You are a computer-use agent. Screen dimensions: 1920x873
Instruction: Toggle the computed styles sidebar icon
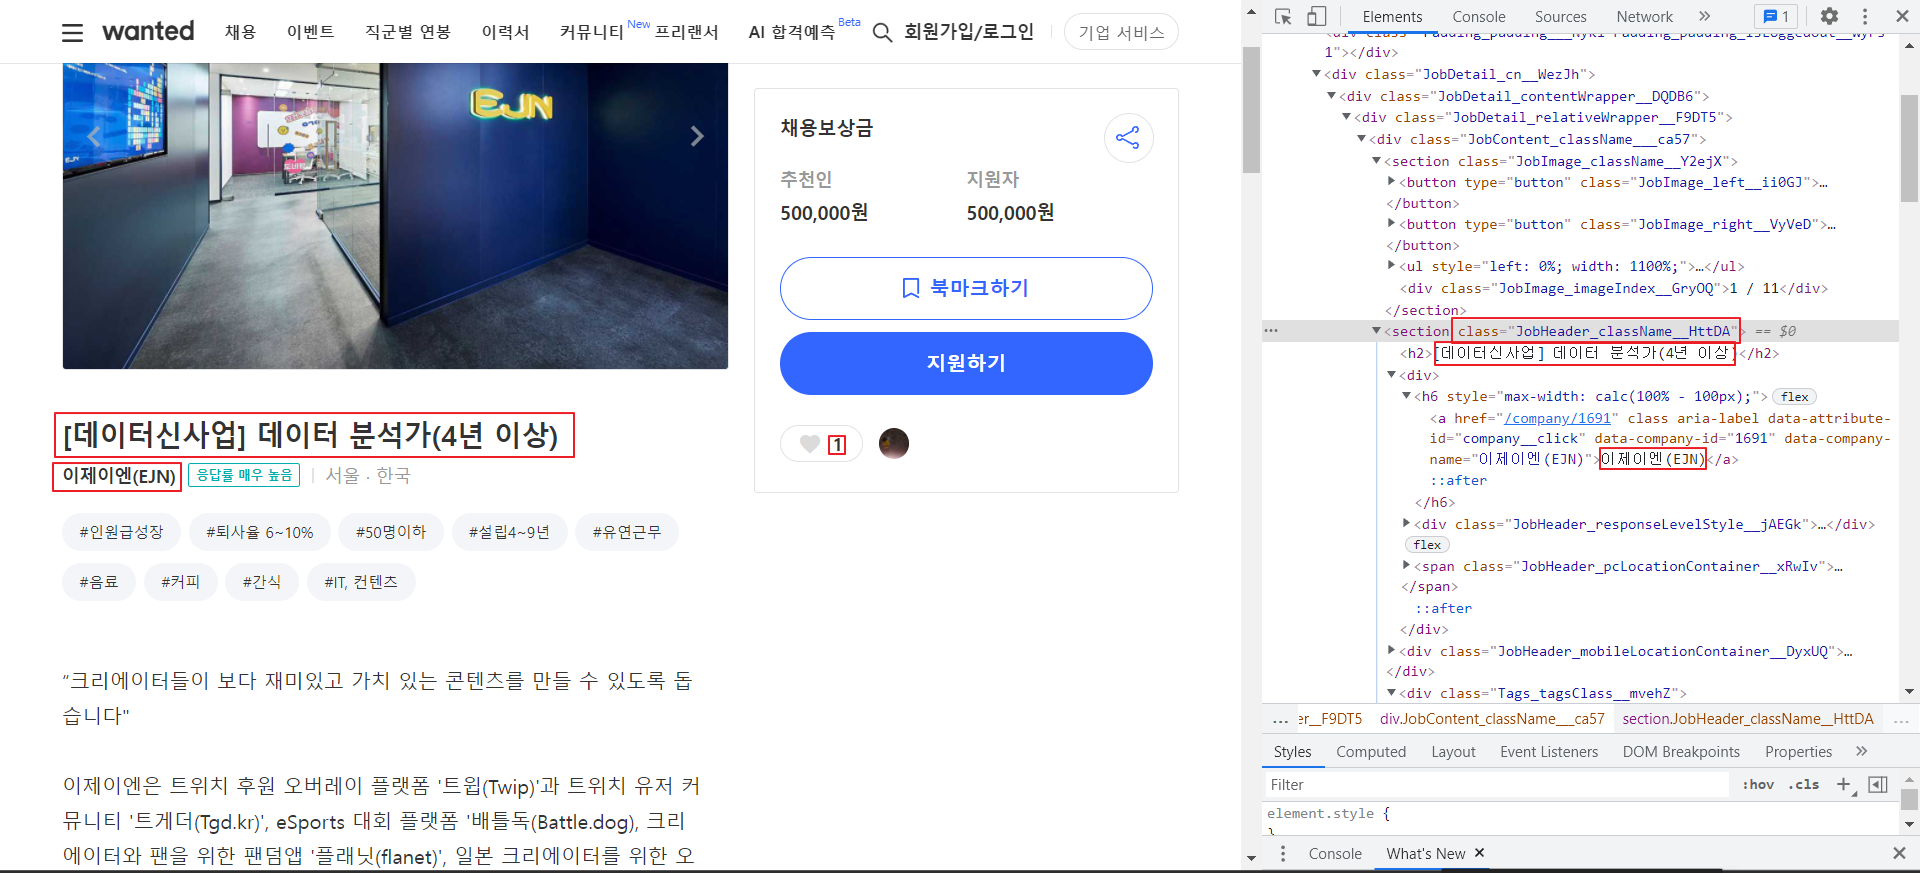coord(1878,785)
